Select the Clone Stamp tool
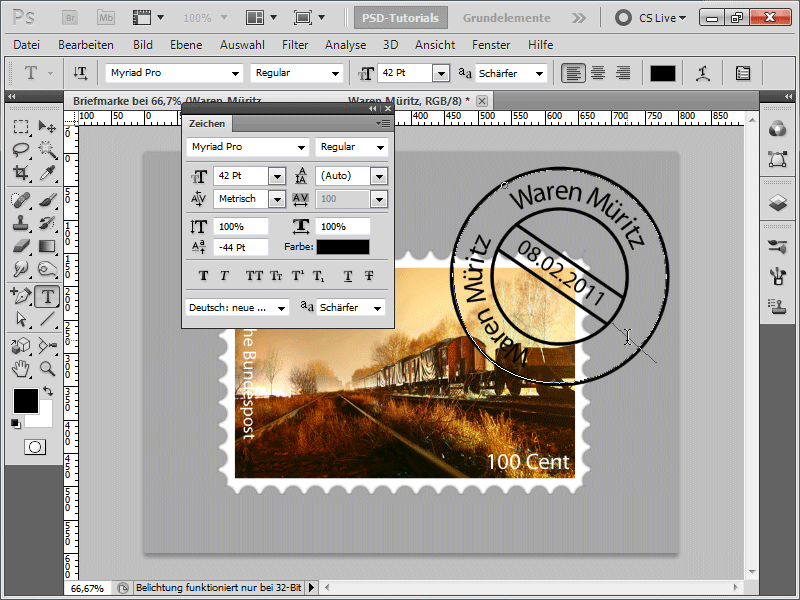 (x=21, y=223)
